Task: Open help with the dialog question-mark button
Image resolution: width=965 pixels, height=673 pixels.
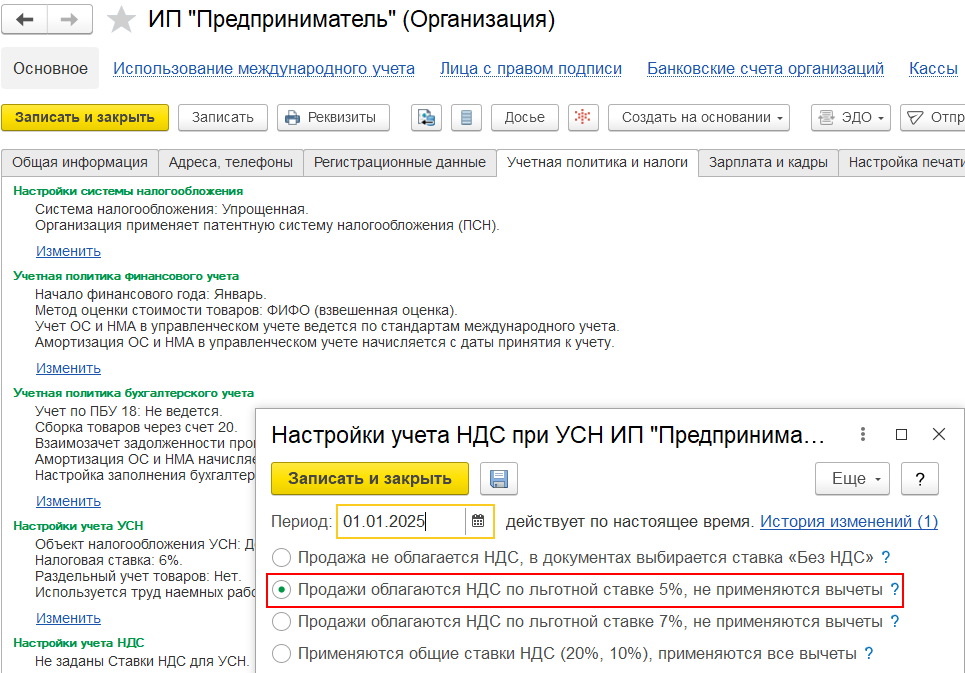Action: pyautogui.click(x=919, y=479)
